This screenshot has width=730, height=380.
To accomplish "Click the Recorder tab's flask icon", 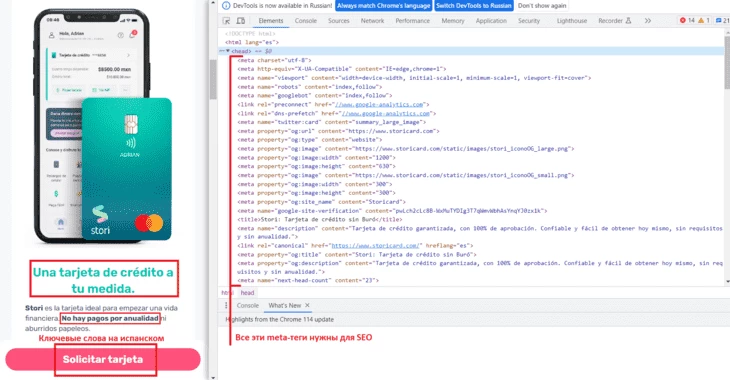I will pyautogui.click(x=628, y=20).
